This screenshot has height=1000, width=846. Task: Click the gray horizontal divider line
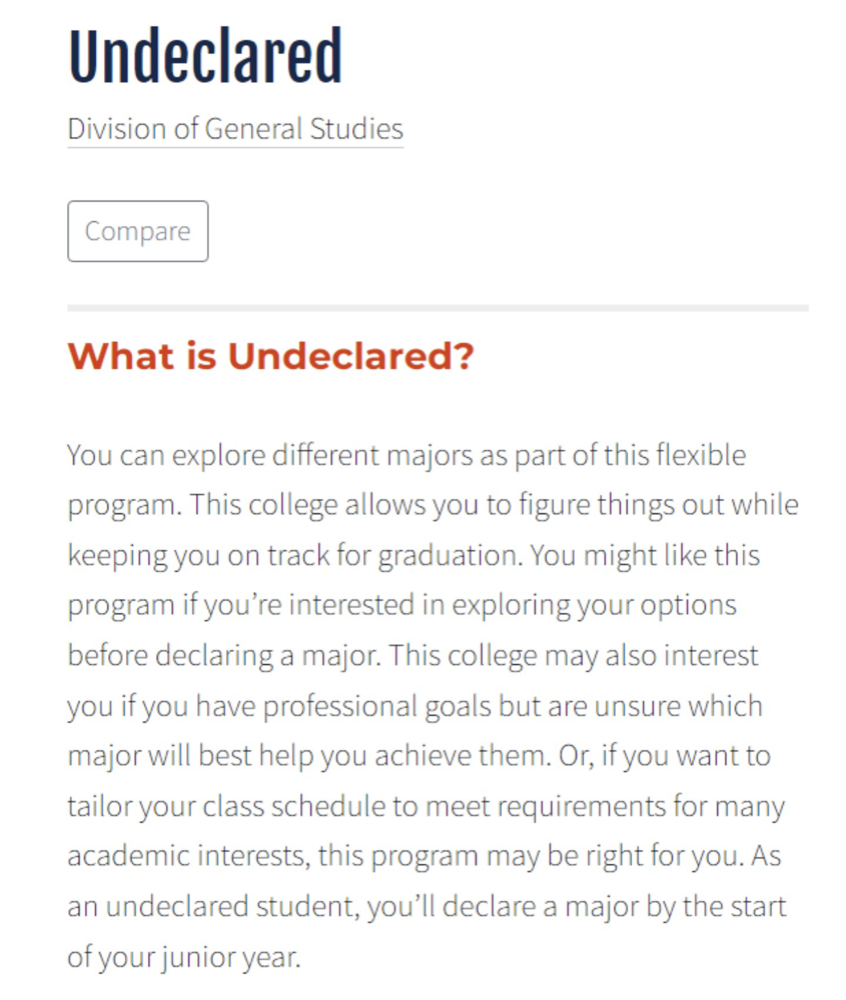[x=438, y=308]
